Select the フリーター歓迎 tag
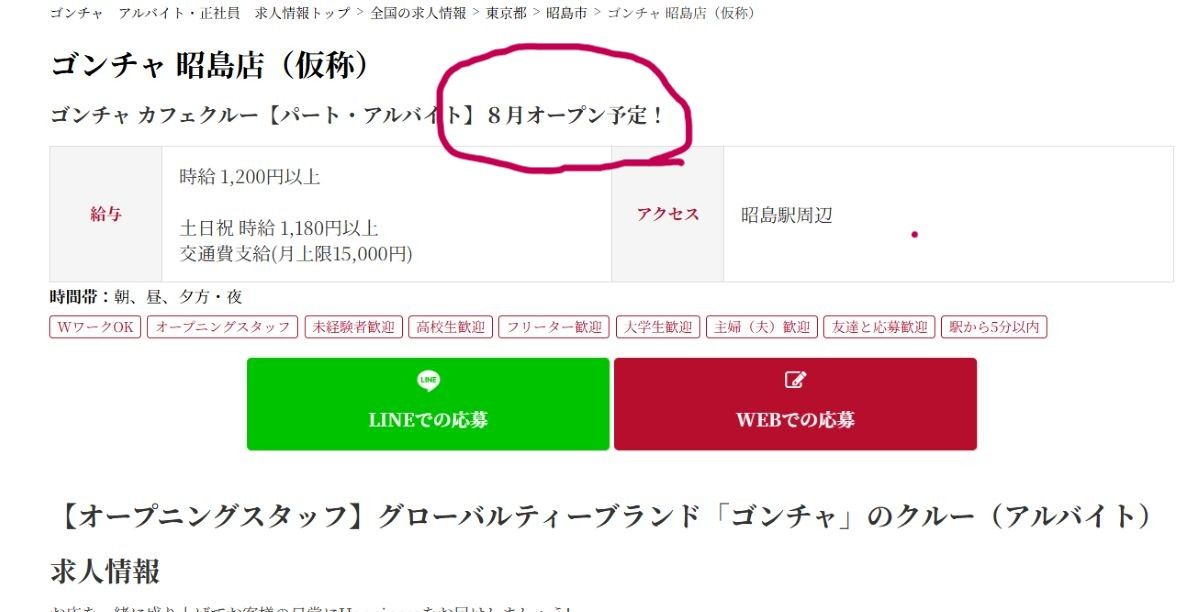This screenshot has height=612, width=1200. (555, 327)
